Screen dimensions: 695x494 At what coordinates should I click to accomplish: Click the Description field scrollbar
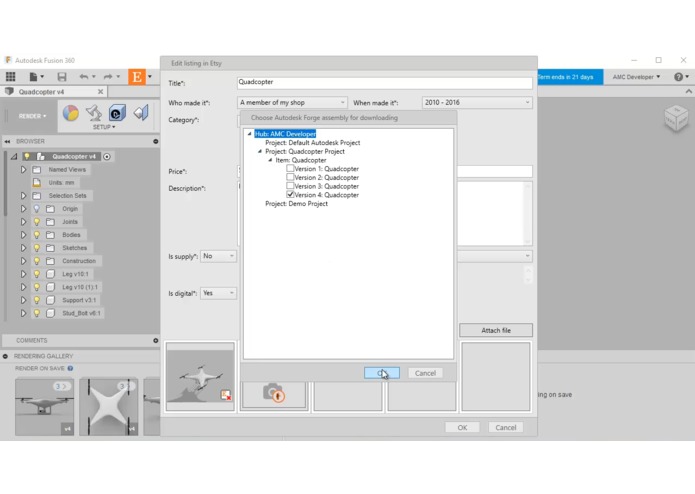[527, 213]
